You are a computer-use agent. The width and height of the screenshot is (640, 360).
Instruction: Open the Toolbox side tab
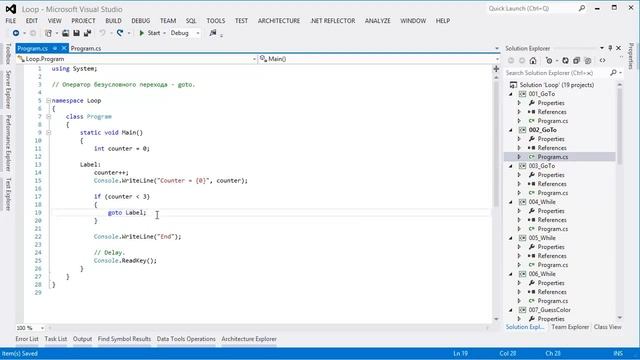pos(8,53)
